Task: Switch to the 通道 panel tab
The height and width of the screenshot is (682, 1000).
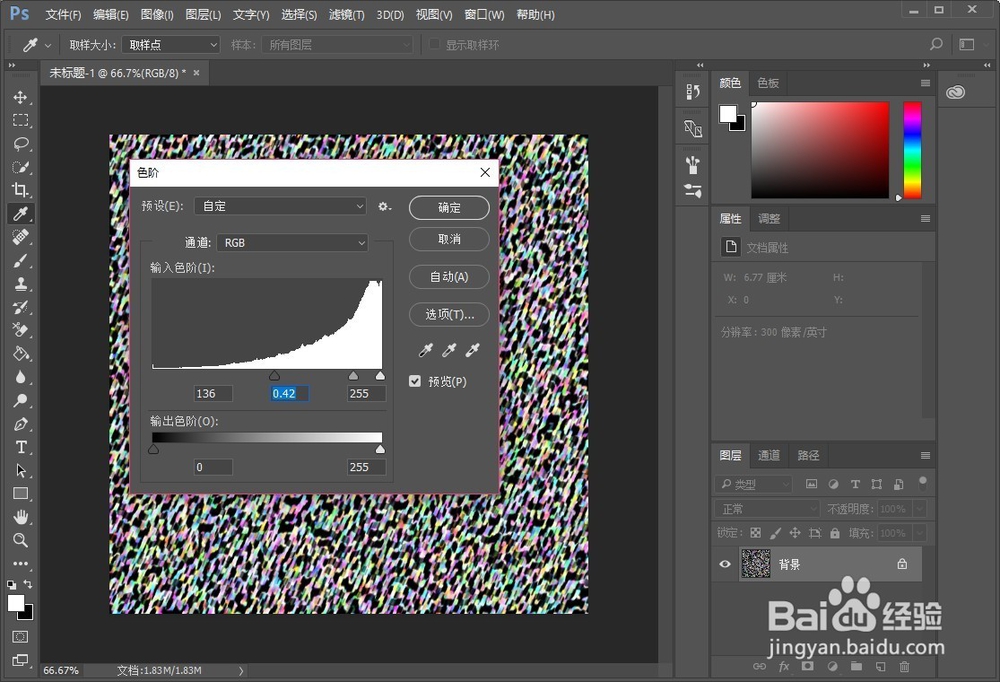Action: click(768, 456)
